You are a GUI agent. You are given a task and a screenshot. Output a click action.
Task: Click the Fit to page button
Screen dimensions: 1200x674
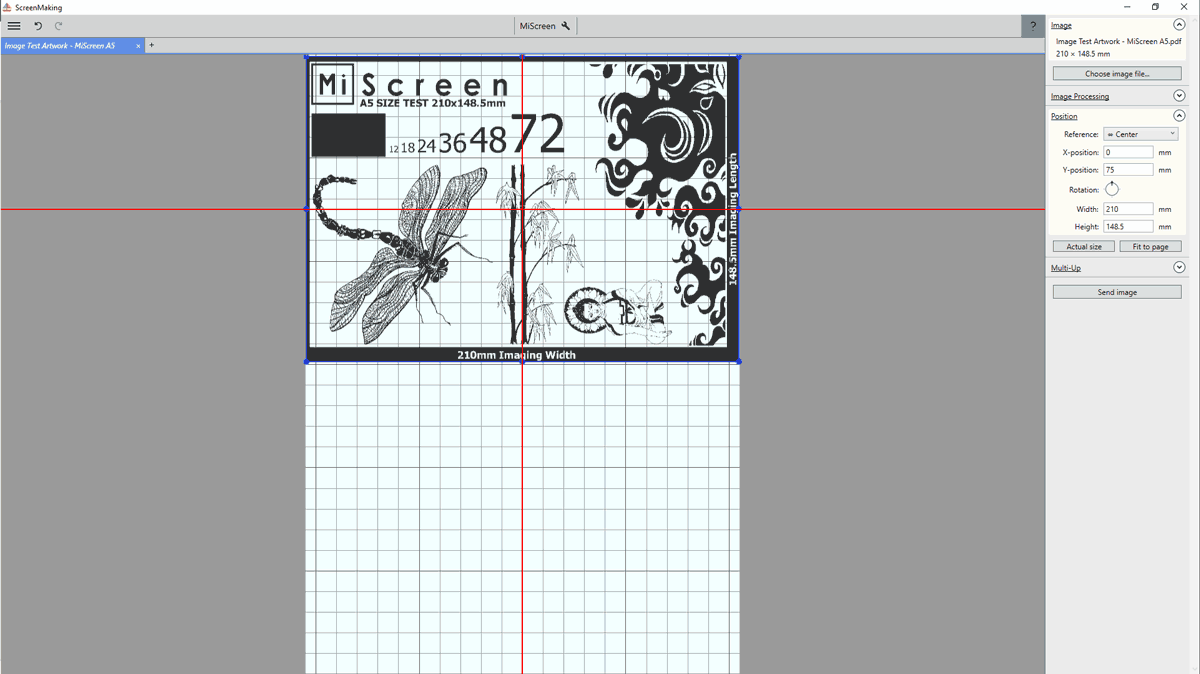[1150, 246]
